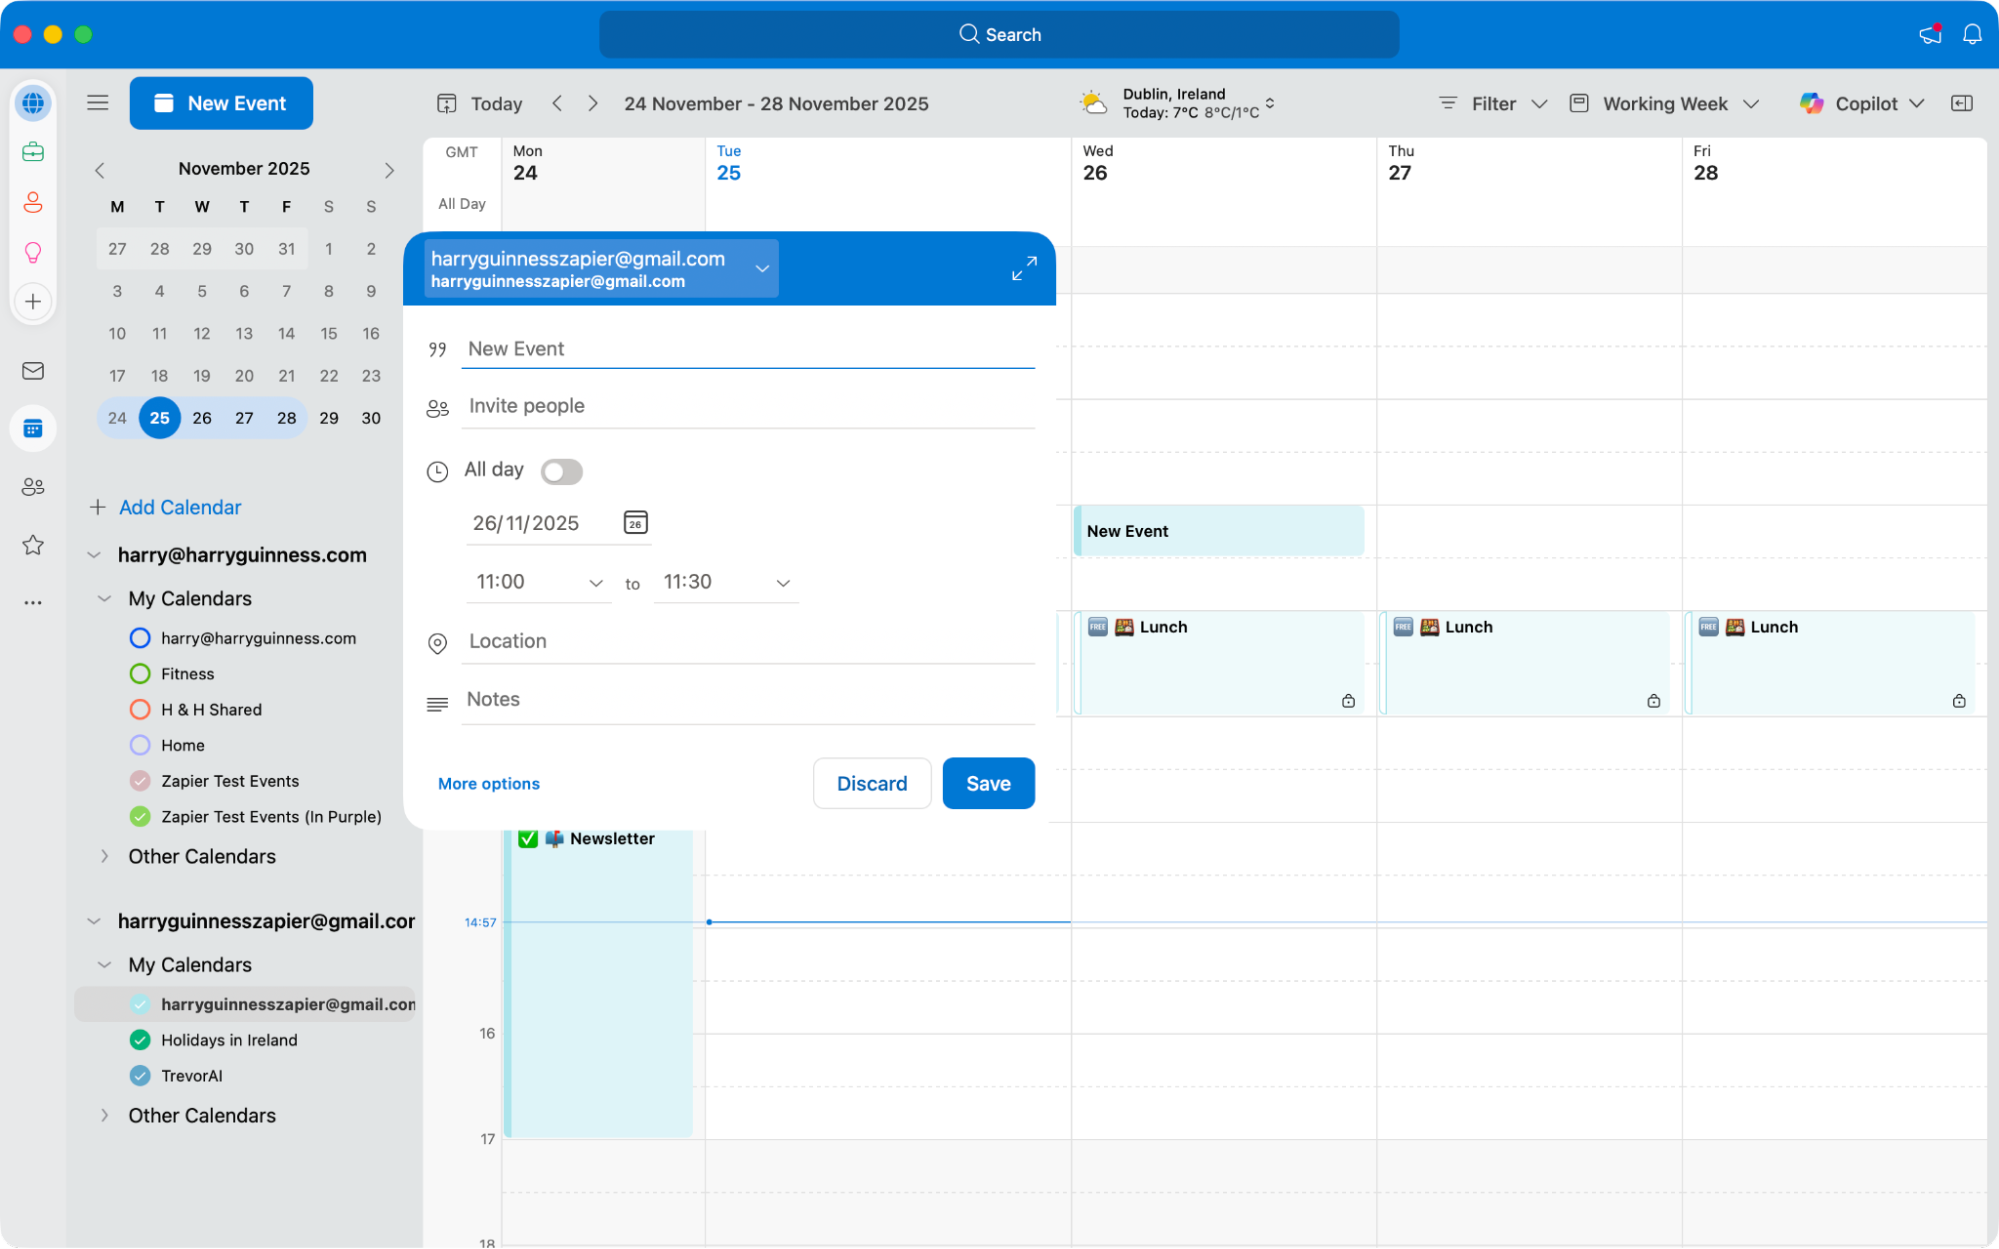Open Copilot from the toolbar
Screen dimensions: 1999x1249
point(1862,103)
